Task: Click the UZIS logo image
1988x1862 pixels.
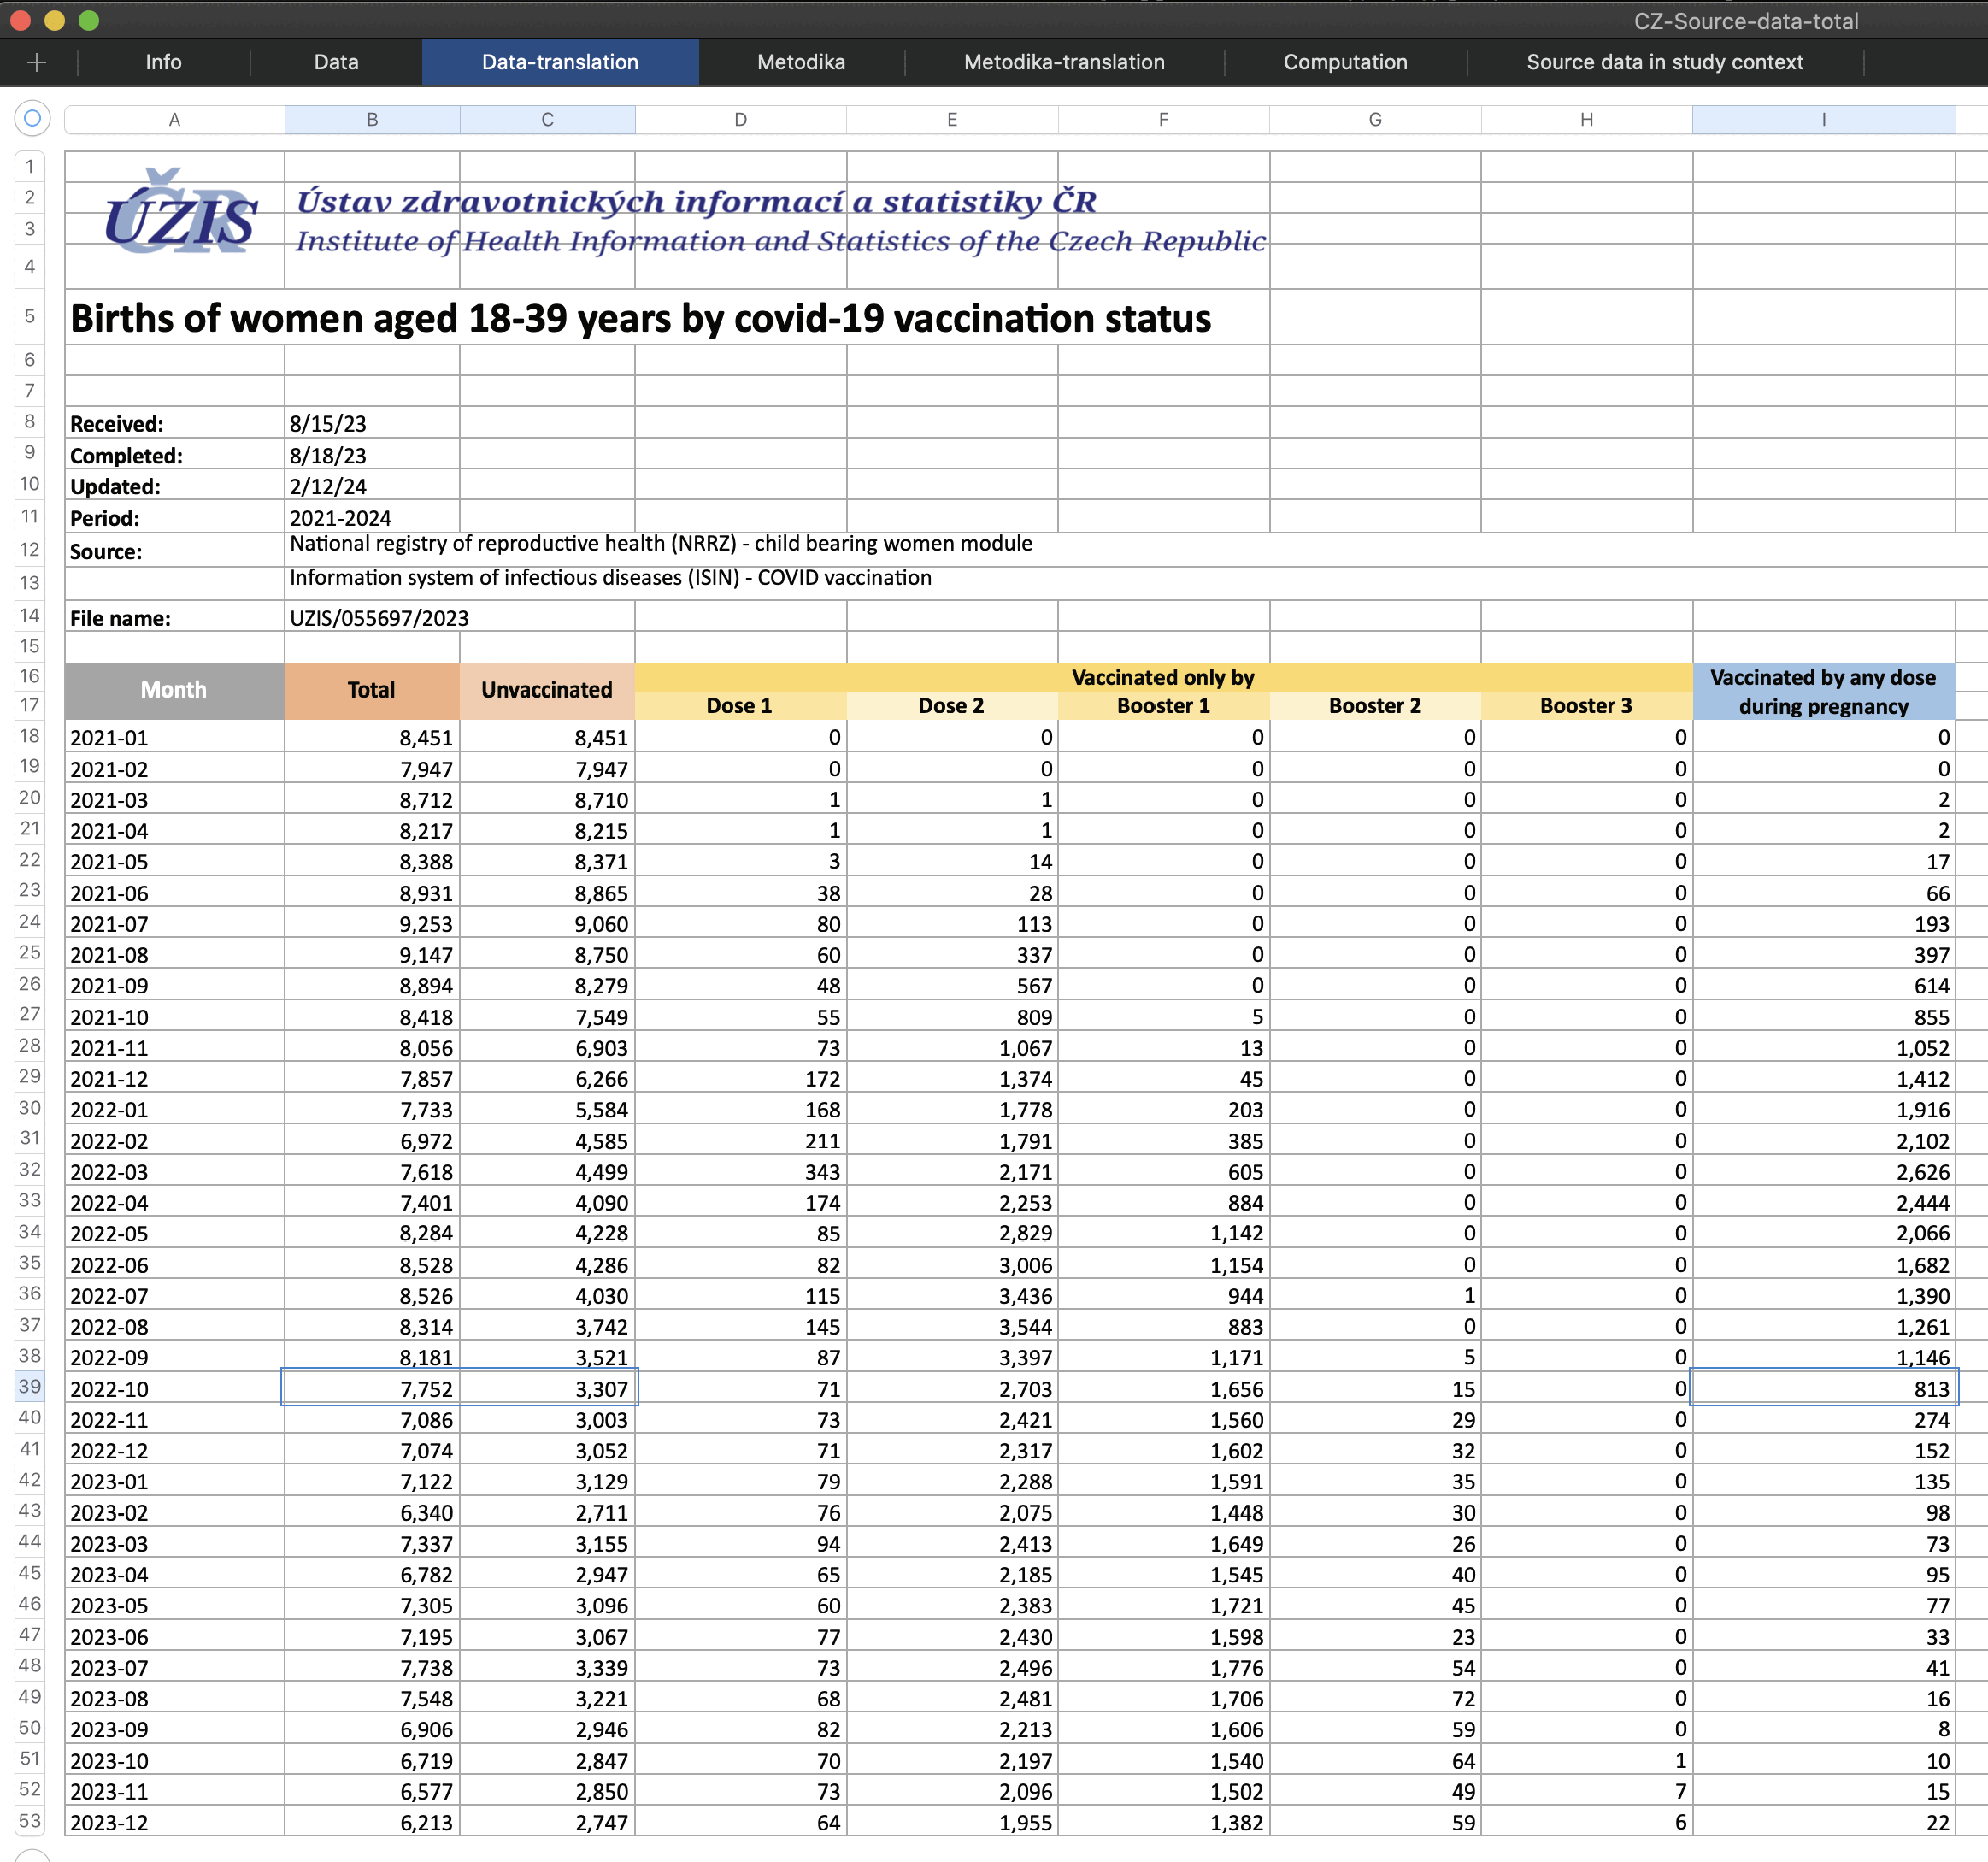Action: point(181,212)
